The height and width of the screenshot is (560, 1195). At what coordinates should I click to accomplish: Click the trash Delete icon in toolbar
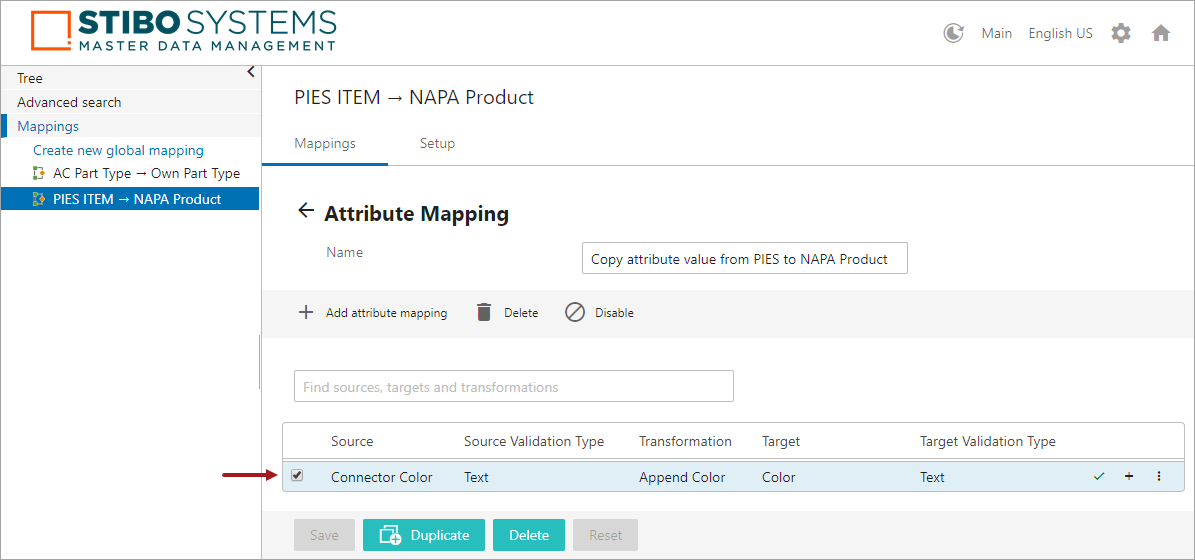[484, 312]
